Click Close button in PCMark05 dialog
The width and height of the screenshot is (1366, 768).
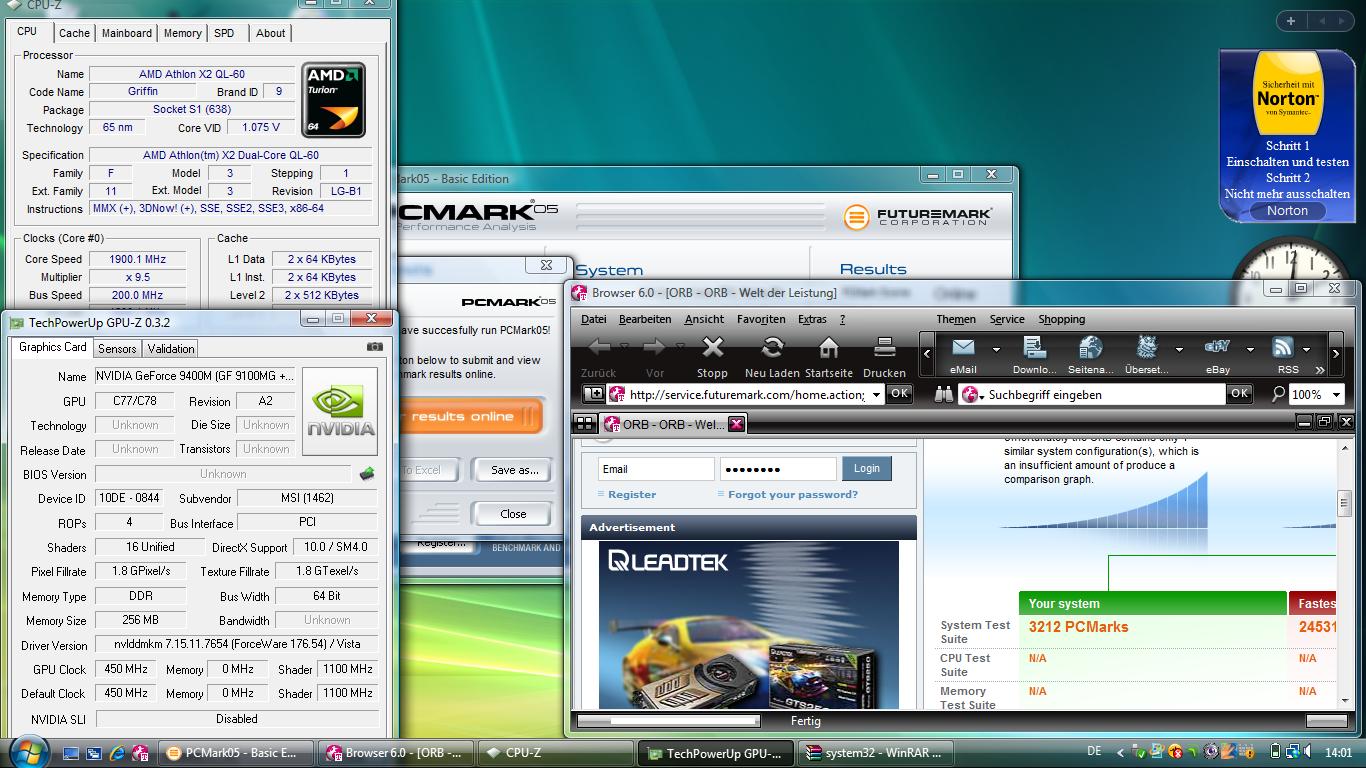tap(513, 513)
